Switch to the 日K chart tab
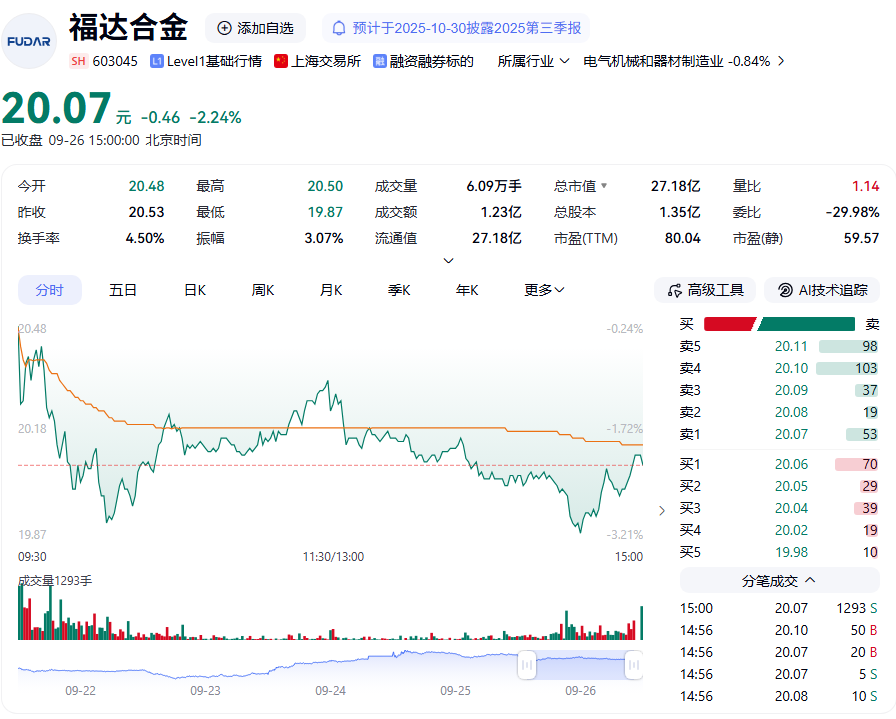Screen dimensions: 896x719 click(194, 290)
